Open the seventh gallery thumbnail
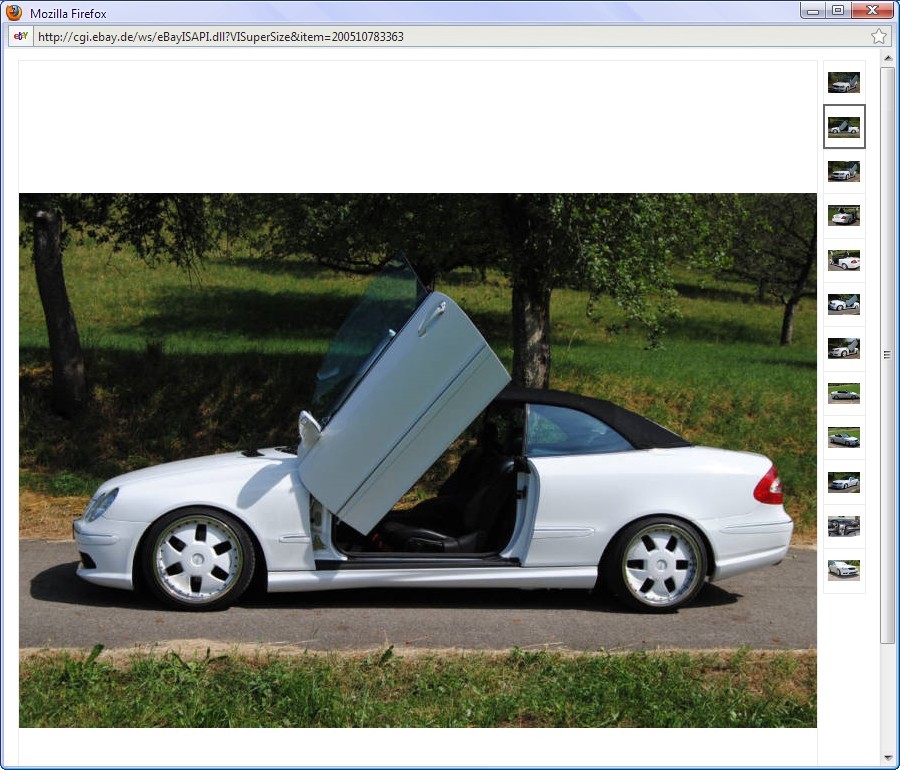 [x=843, y=348]
